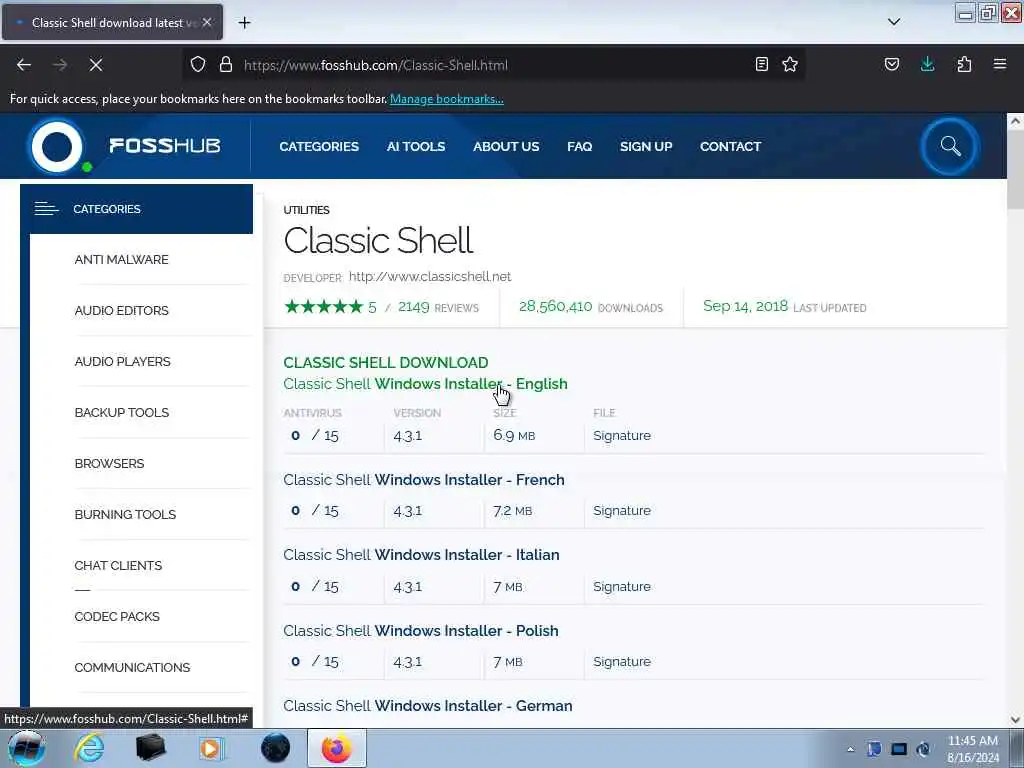This screenshot has width=1024, height=768.
Task: Open Signature for the French installer
Action: coord(622,510)
